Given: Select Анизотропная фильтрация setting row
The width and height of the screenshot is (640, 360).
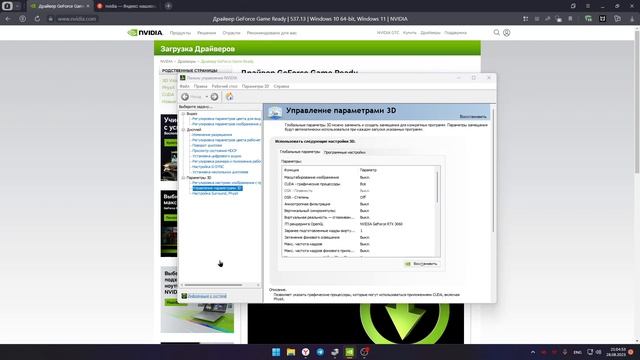Looking at the screenshot, I should point(359,204).
